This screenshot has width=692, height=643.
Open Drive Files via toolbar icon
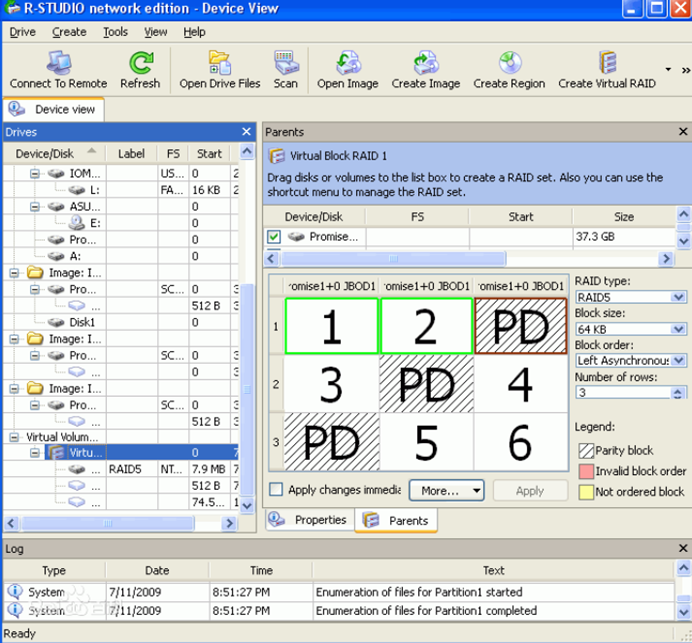(x=219, y=64)
